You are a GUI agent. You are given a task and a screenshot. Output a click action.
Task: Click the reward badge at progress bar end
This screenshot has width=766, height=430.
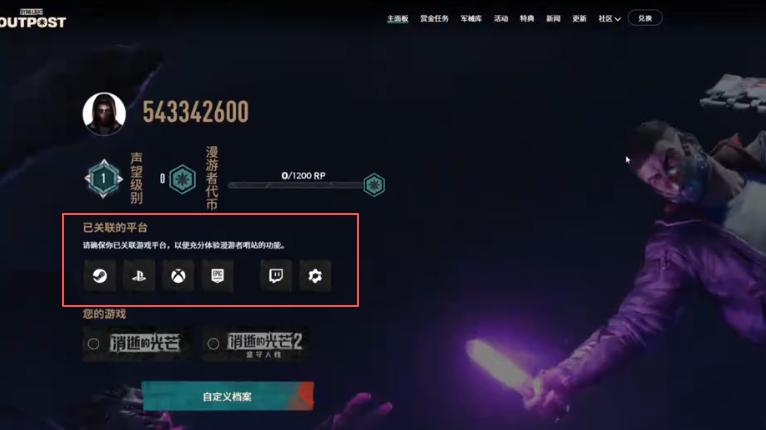[374, 185]
